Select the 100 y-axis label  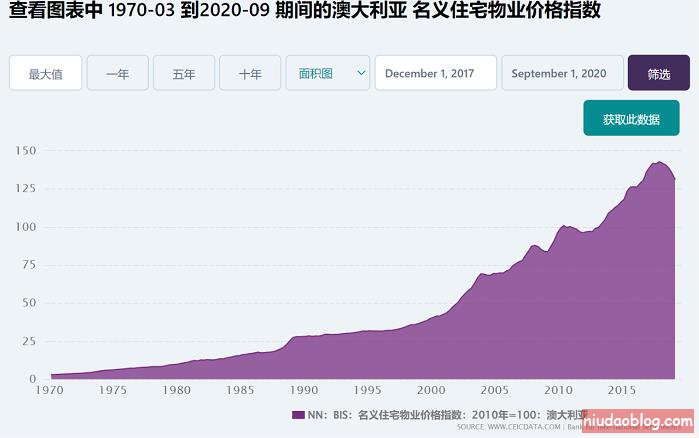click(x=25, y=227)
